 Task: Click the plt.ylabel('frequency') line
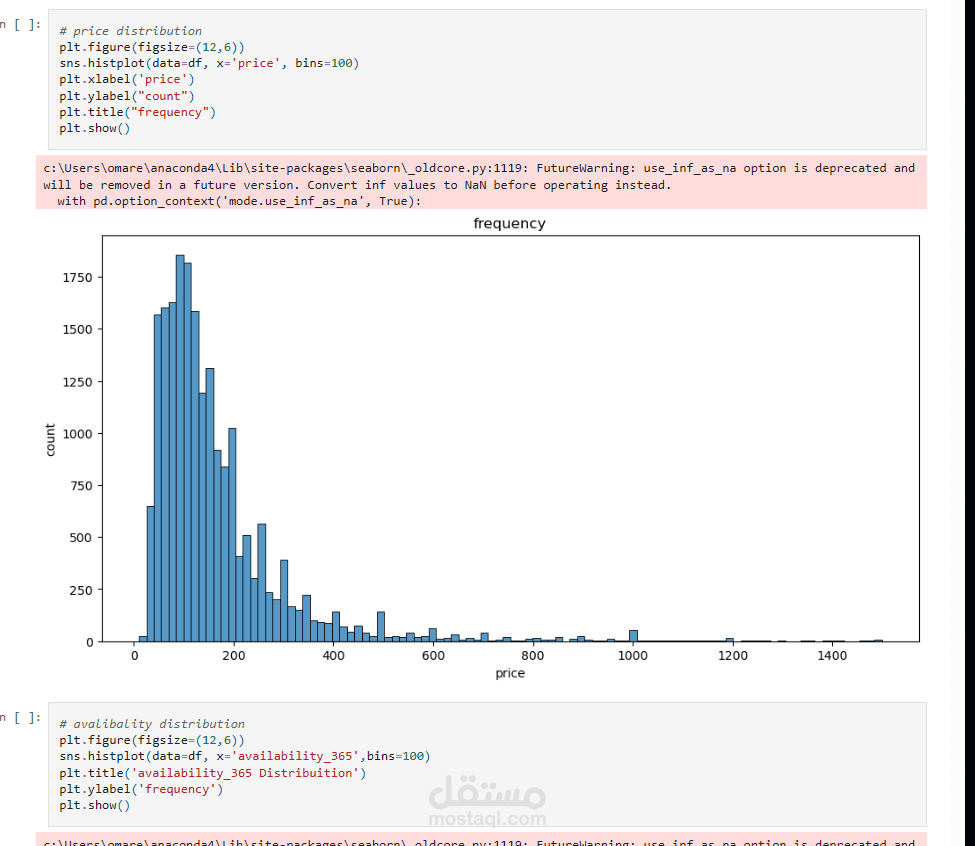click(141, 789)
